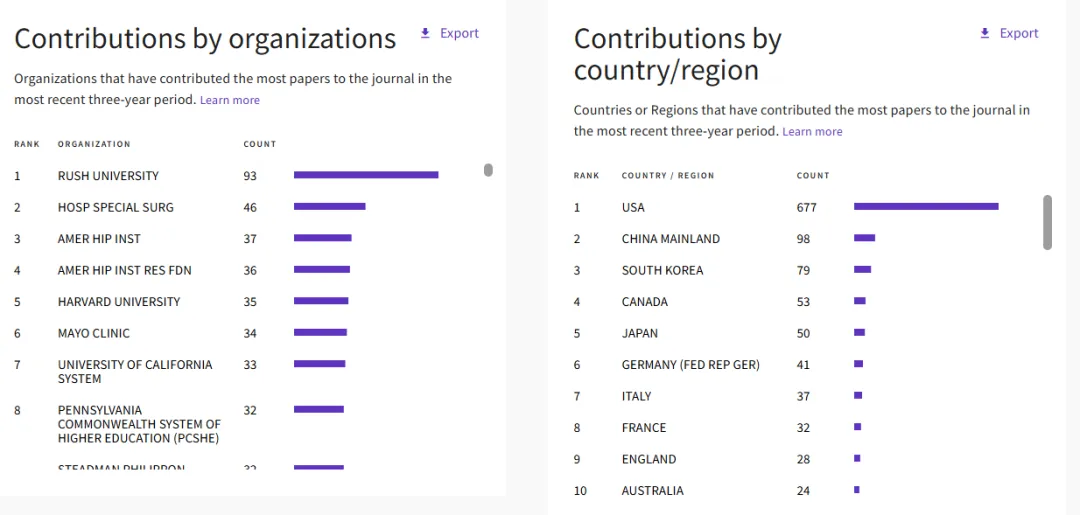Select ENGLAND entry

[x=649, y=459]
